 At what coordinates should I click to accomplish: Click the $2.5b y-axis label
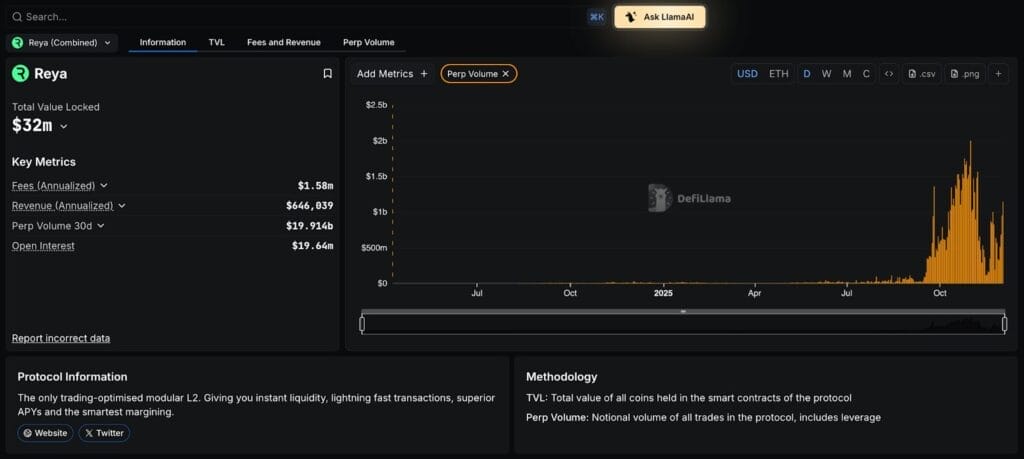pyautogui.click(x=376, y=104)
